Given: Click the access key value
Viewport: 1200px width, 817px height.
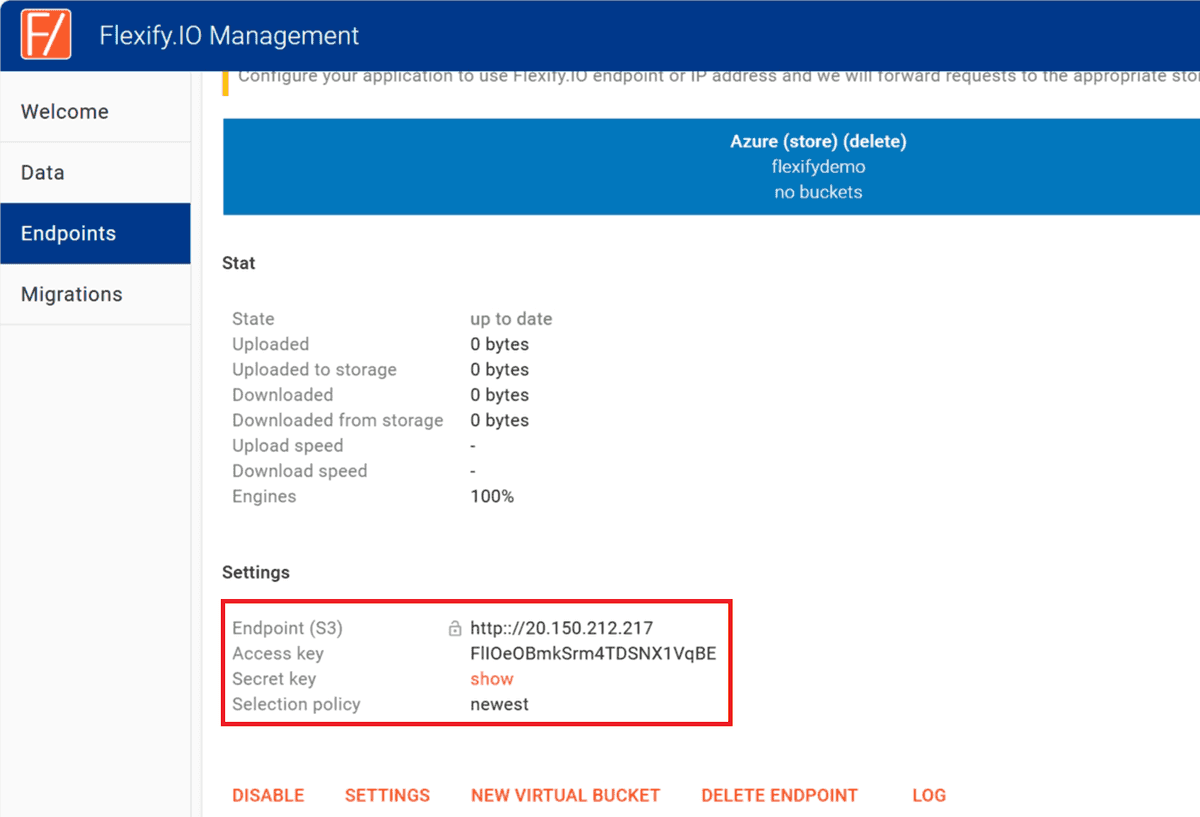Looking at the screenshot, I should point(594,653).
